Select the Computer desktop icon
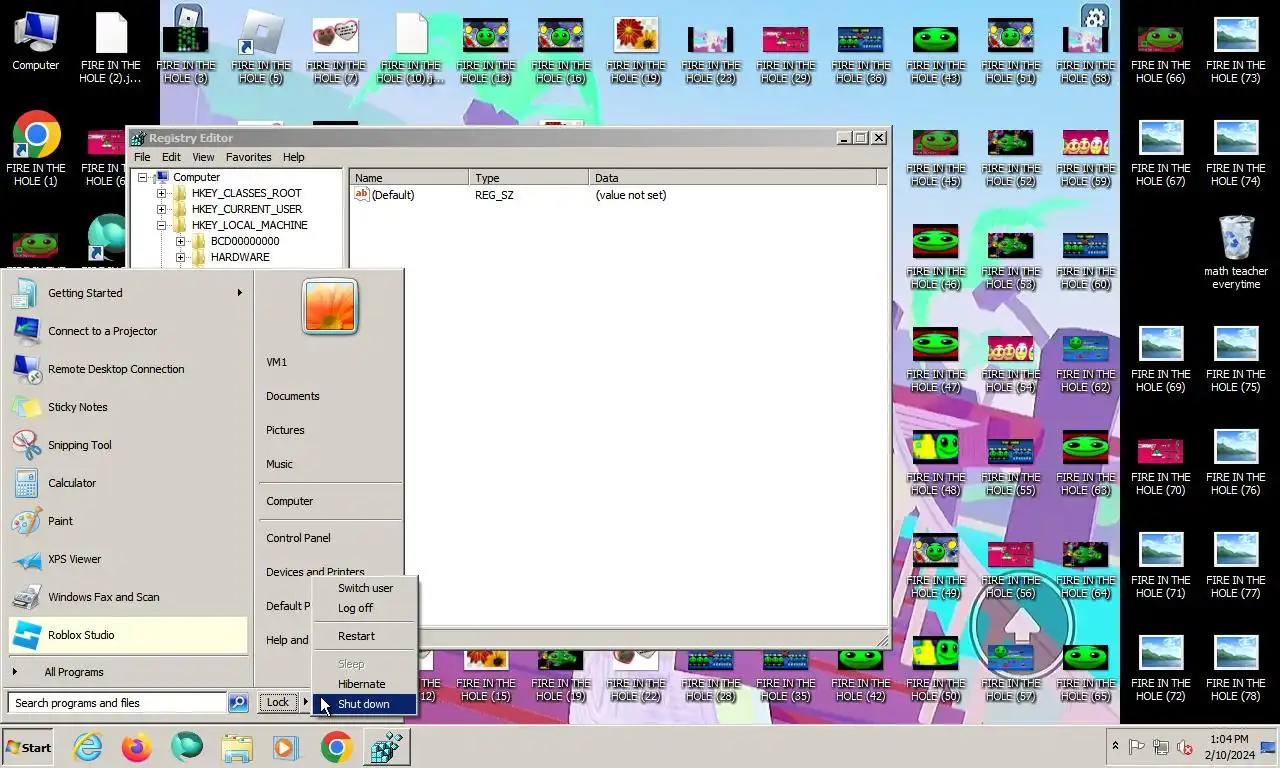The image size is (1280, 768). click(36, 41)
